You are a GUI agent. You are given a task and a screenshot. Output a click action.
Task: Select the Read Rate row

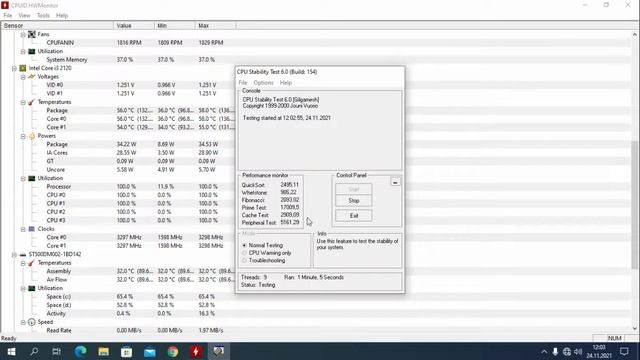coord(316,330)
